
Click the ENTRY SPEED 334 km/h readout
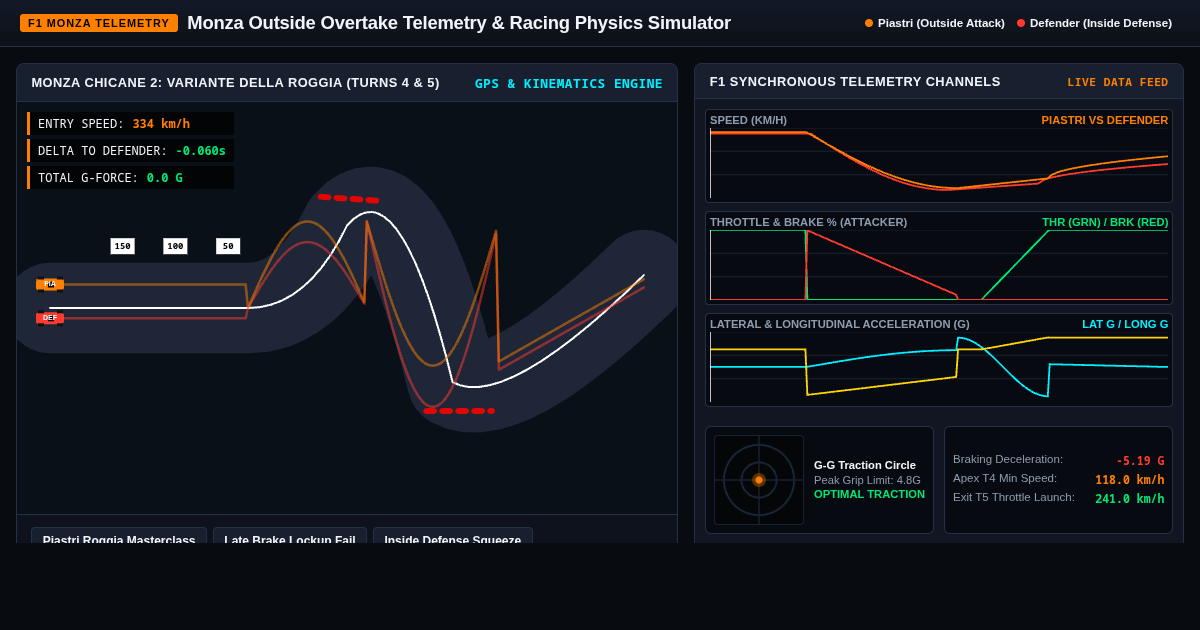click(x=131, y=124)
